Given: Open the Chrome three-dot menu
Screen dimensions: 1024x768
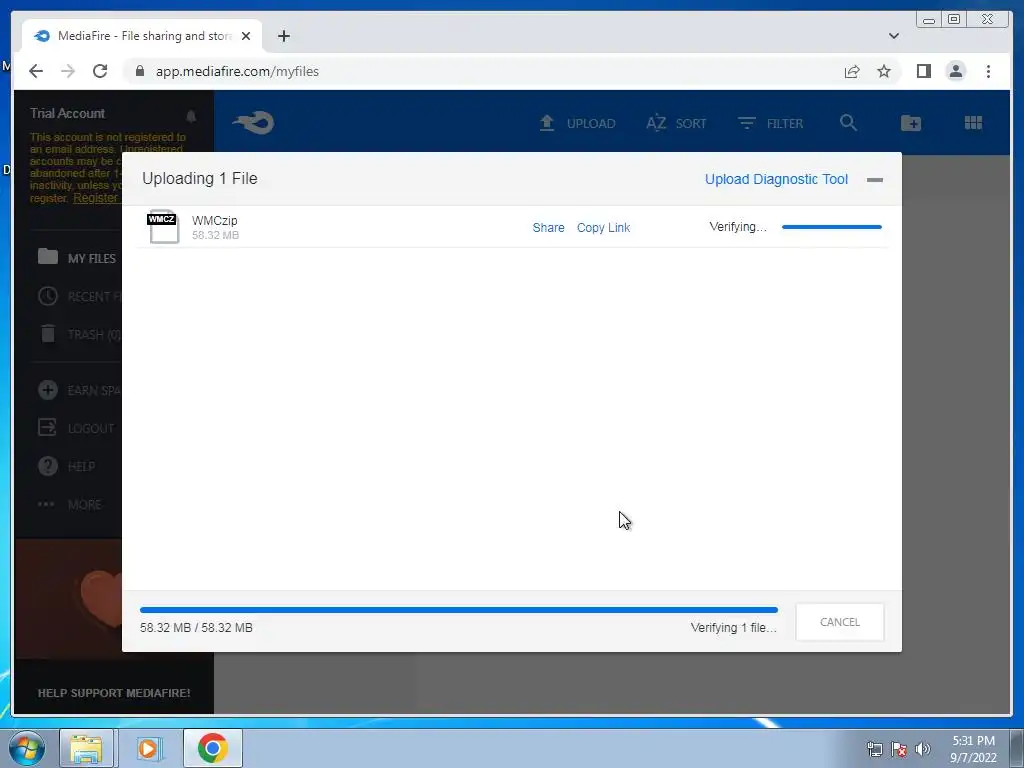Looking at the screenshot, I should (988, 71).
